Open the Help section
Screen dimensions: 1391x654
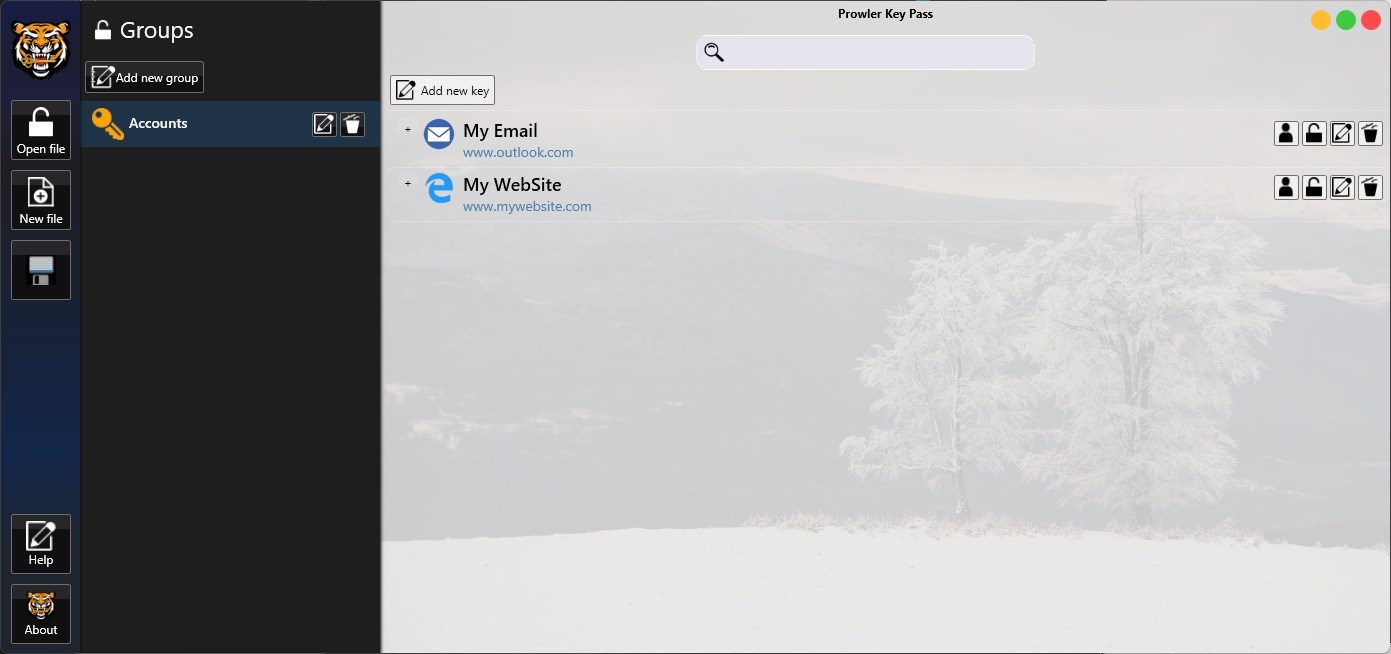pos(41,544)
